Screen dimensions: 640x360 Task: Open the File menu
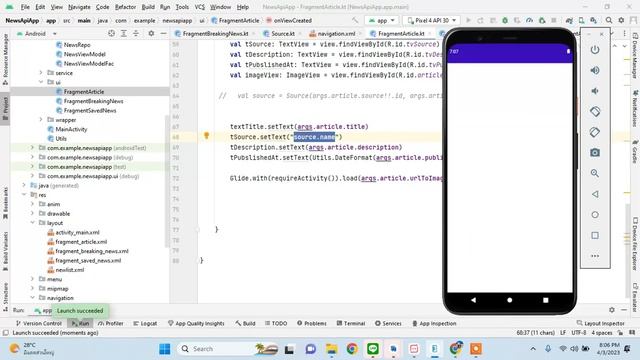coord(25,7)
